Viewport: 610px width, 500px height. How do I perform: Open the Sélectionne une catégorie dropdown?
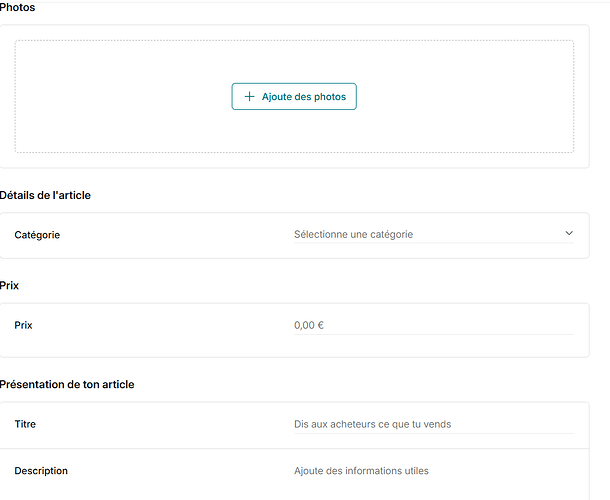tap(434, 235)
